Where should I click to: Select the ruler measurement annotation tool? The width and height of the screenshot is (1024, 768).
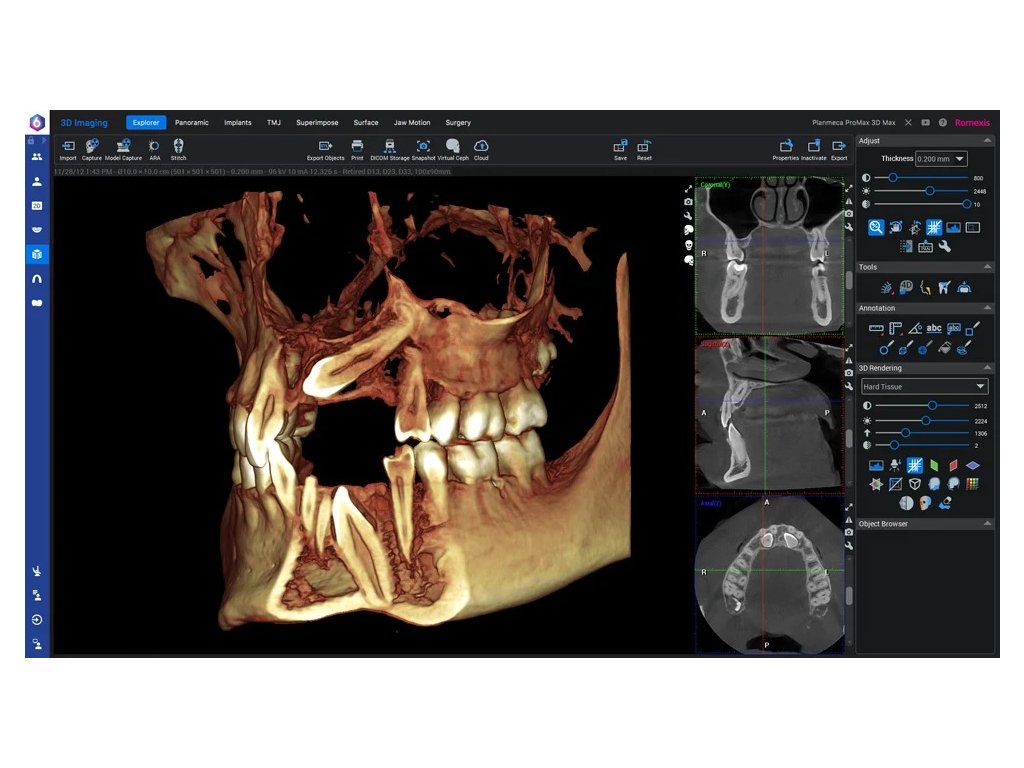tap(876, 328)
